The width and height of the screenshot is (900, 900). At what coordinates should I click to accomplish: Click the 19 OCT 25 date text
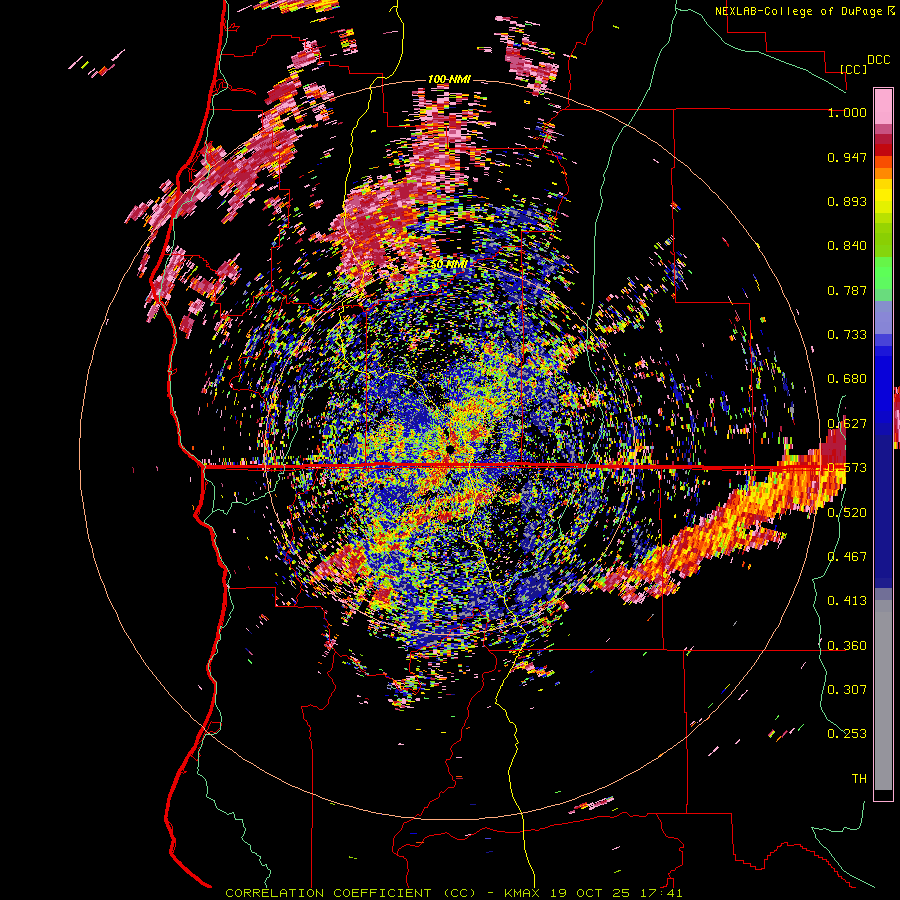click(x=590, y=893)
